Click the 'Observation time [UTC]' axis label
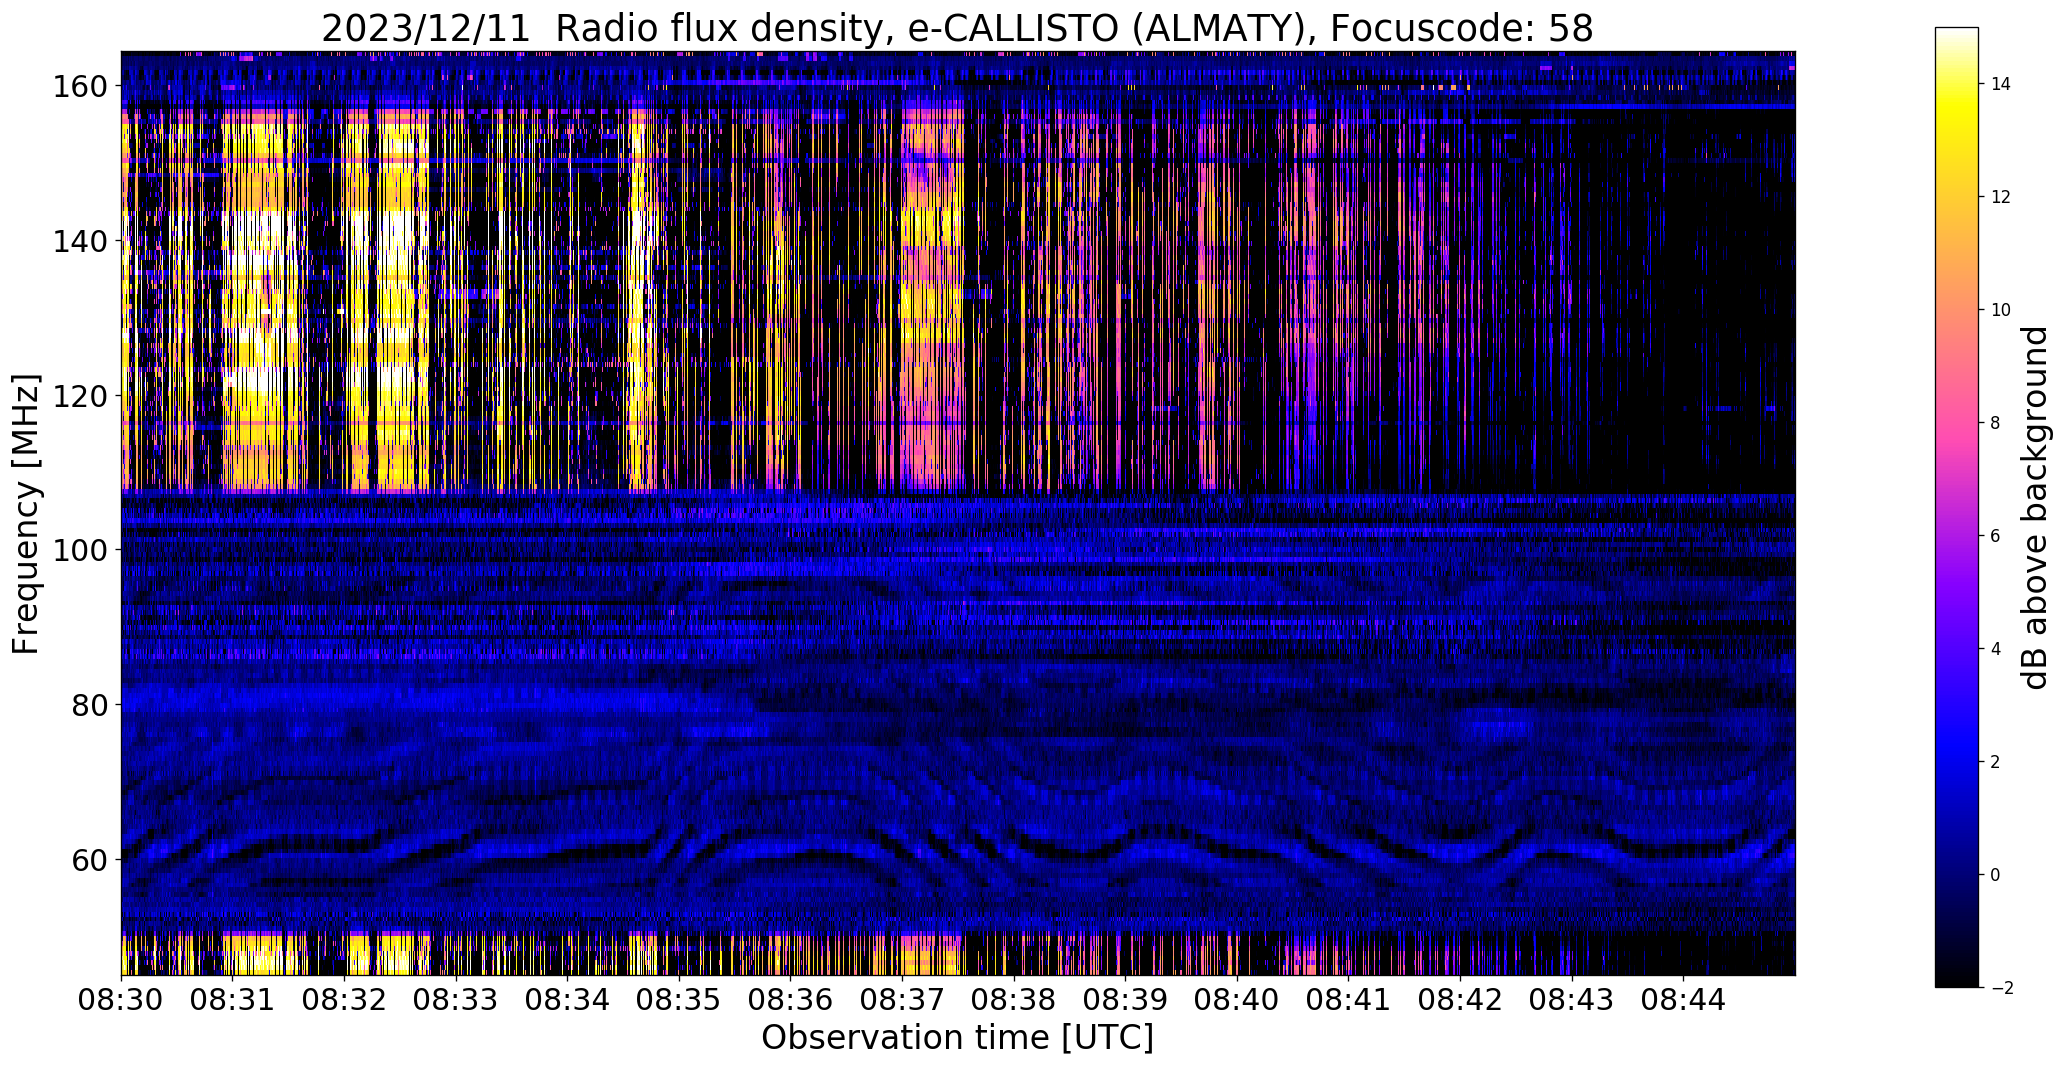2066x1067 pixels. [x=957, y=1038]
